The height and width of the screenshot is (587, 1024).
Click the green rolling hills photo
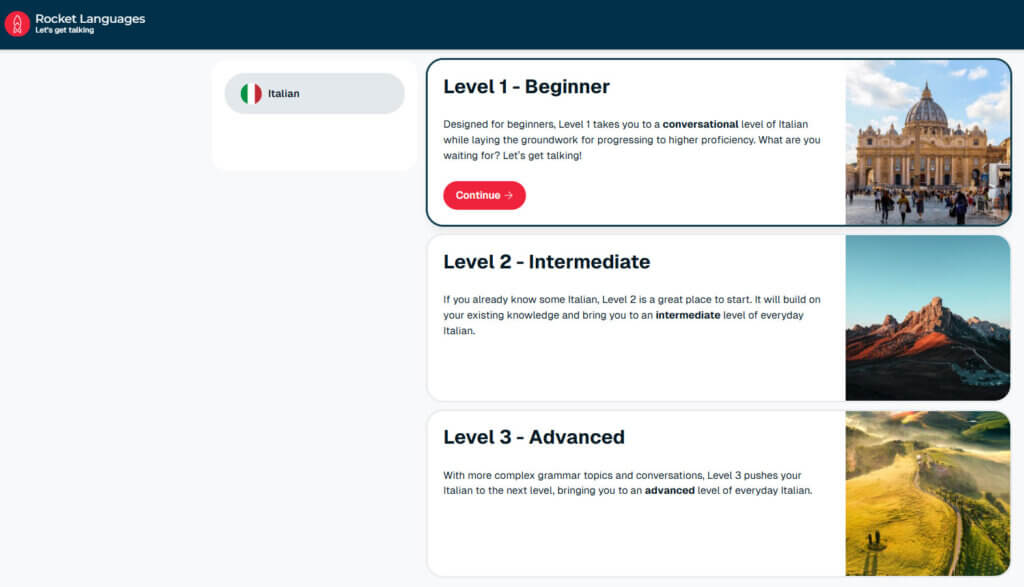pyautogui.click(x=927, y=493)
